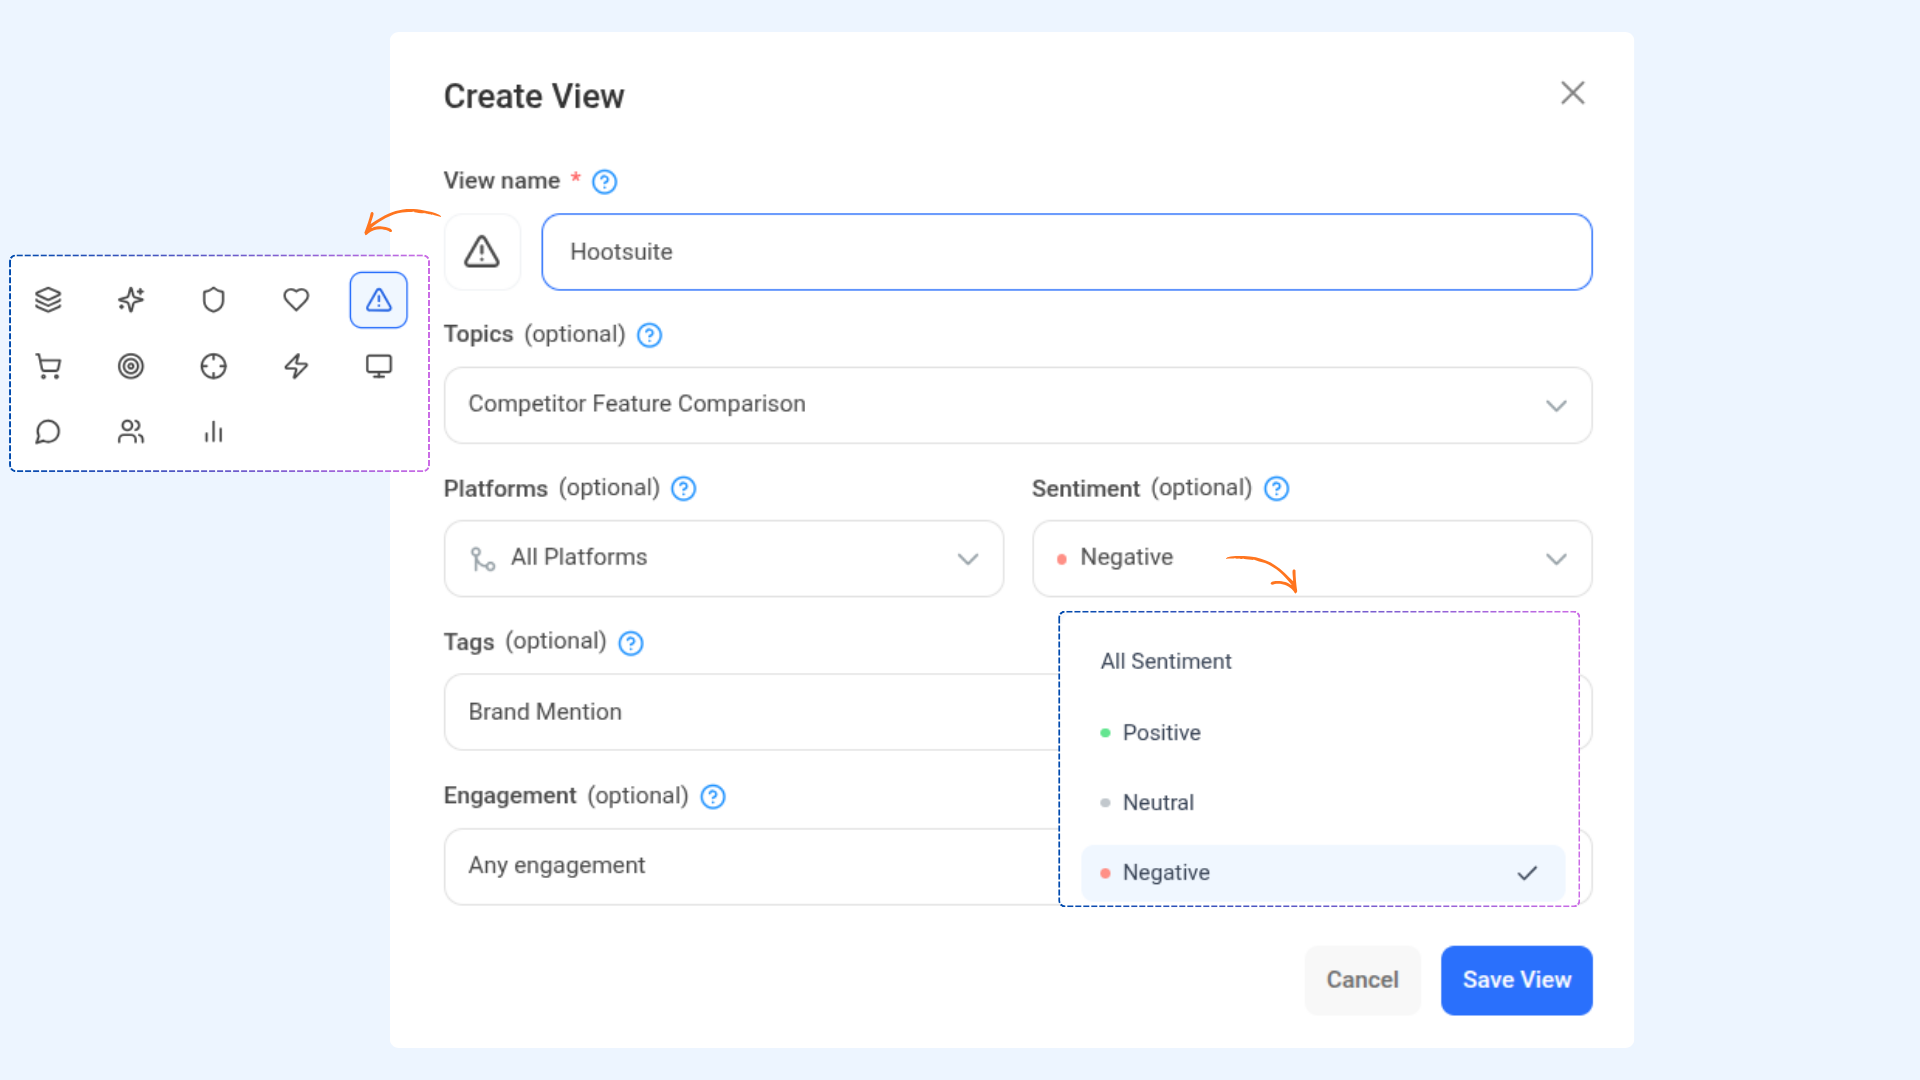
Task: Select All Sentiment option
Action: click(1323, 662)
